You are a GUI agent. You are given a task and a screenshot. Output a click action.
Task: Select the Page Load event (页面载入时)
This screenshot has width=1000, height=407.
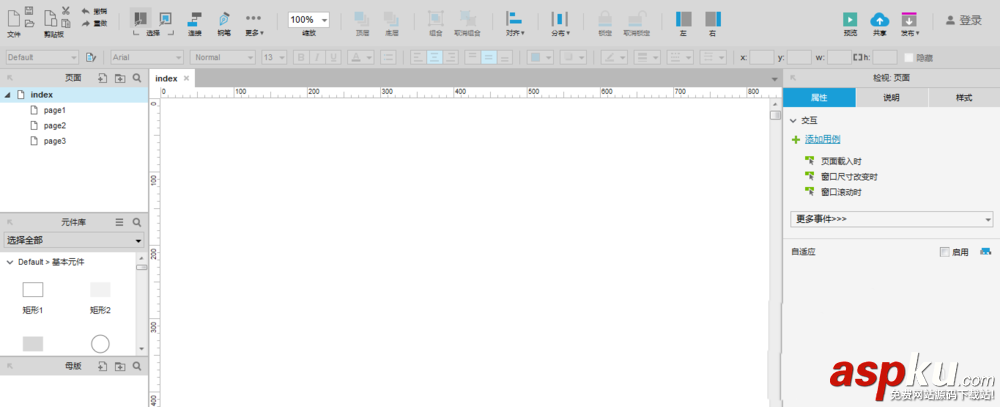point(841,161)
